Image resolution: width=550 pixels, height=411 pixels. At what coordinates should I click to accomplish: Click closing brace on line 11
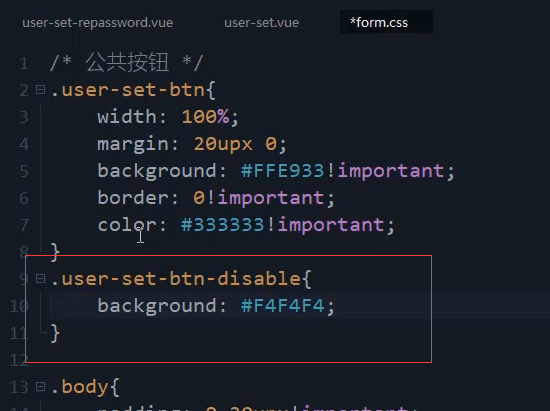[x=55, y=333]
